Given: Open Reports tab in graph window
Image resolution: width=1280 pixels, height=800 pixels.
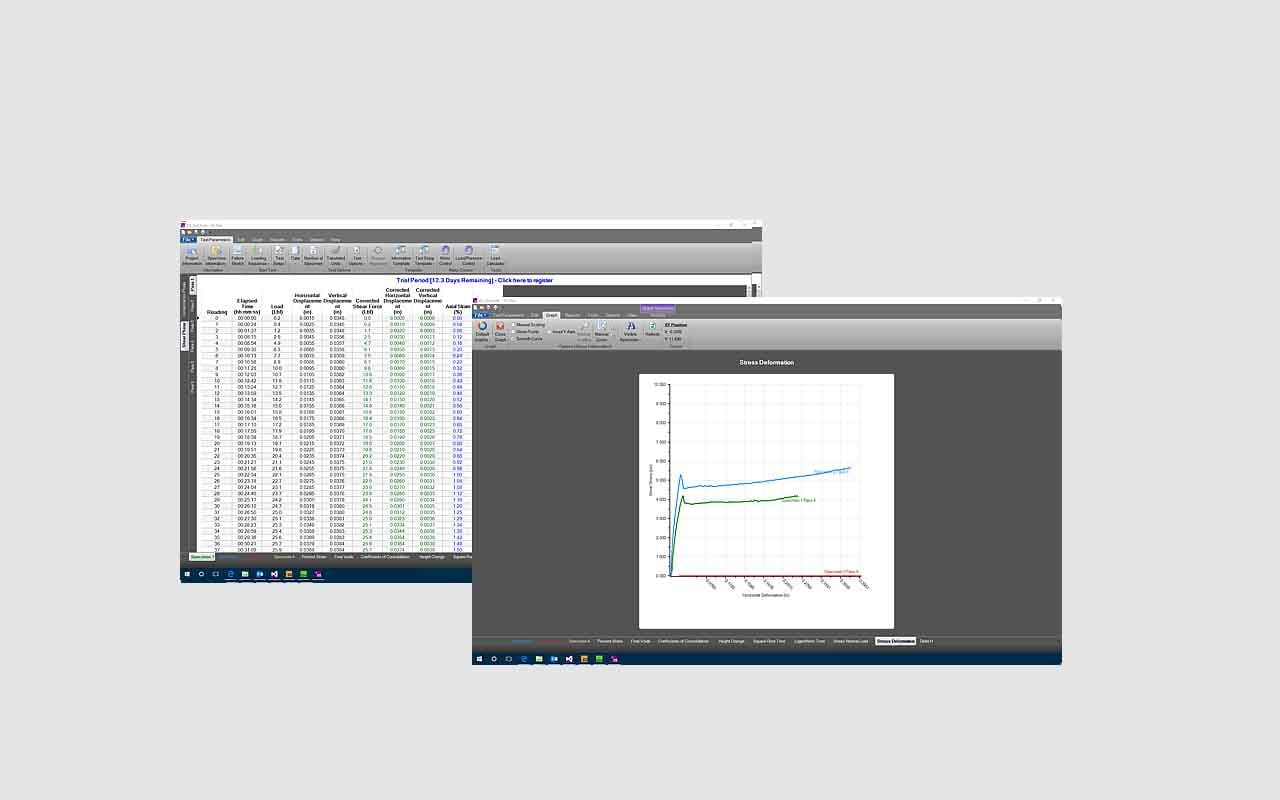Looking at the screenshot, I should click(x=572, y=315).
